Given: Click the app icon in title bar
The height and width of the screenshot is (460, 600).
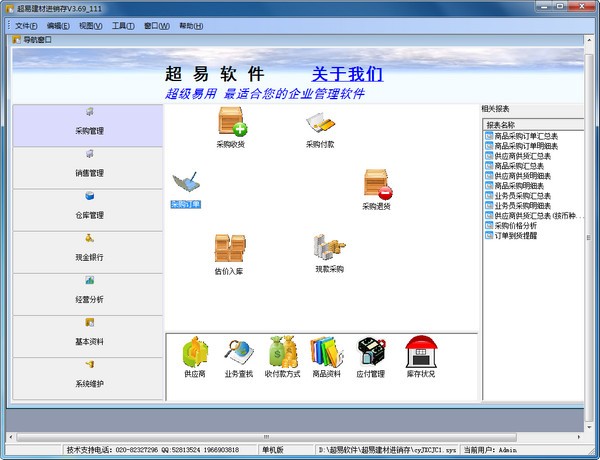Looking at the screenshot, I should point(10,8).
